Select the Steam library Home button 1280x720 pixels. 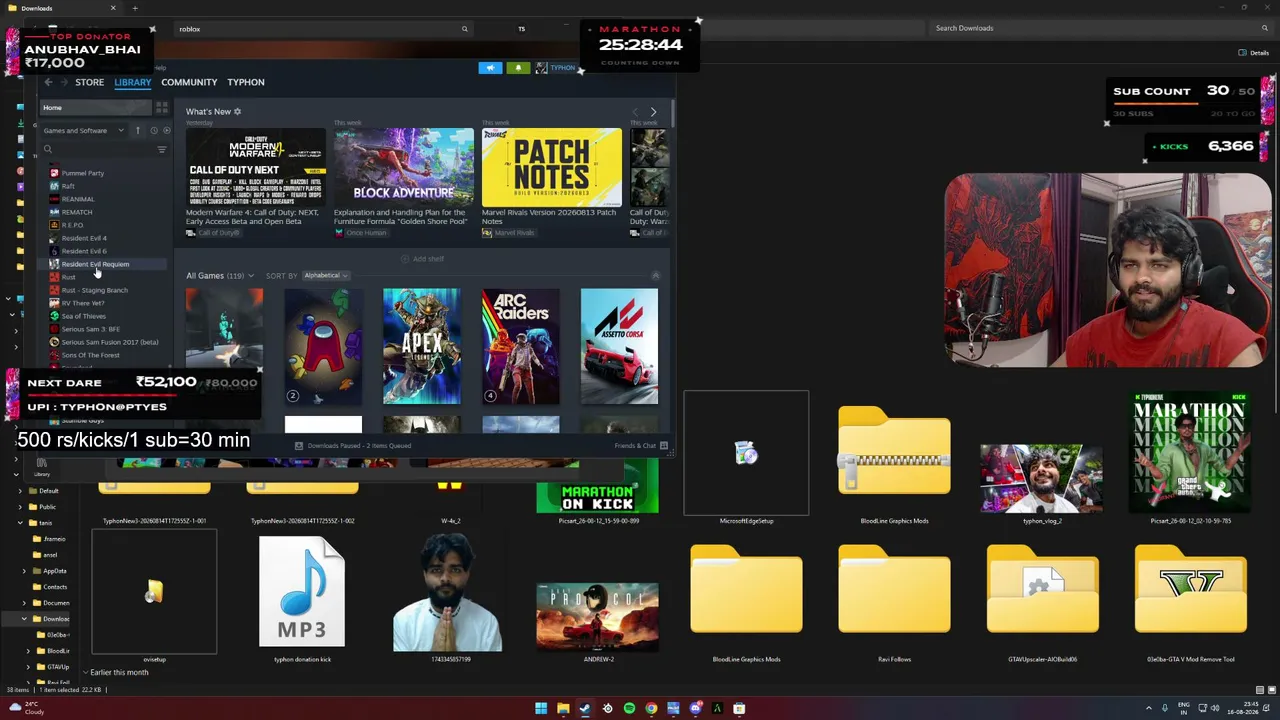[96, 108]
